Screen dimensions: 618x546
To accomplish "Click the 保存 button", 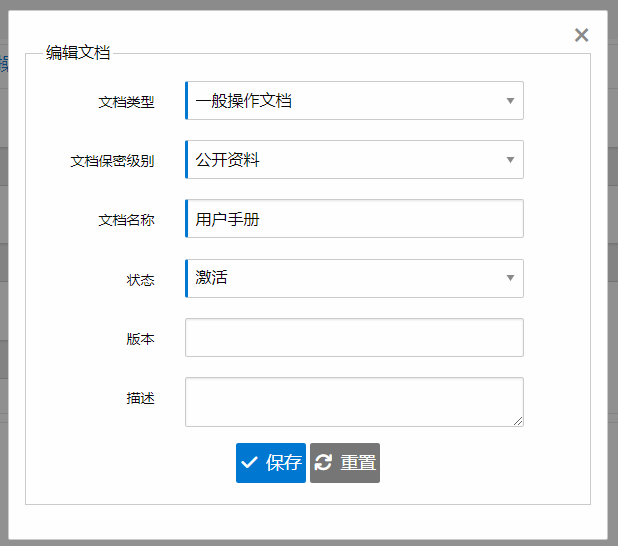I will coord(271,463).
